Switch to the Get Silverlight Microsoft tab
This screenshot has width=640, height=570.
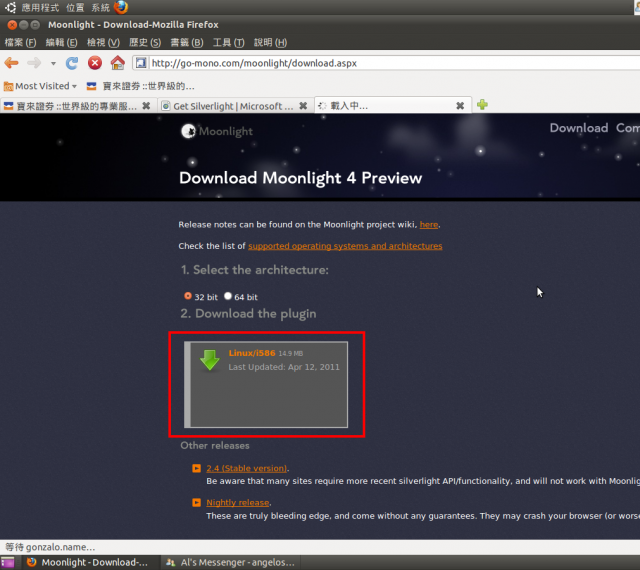click(234, 106)
